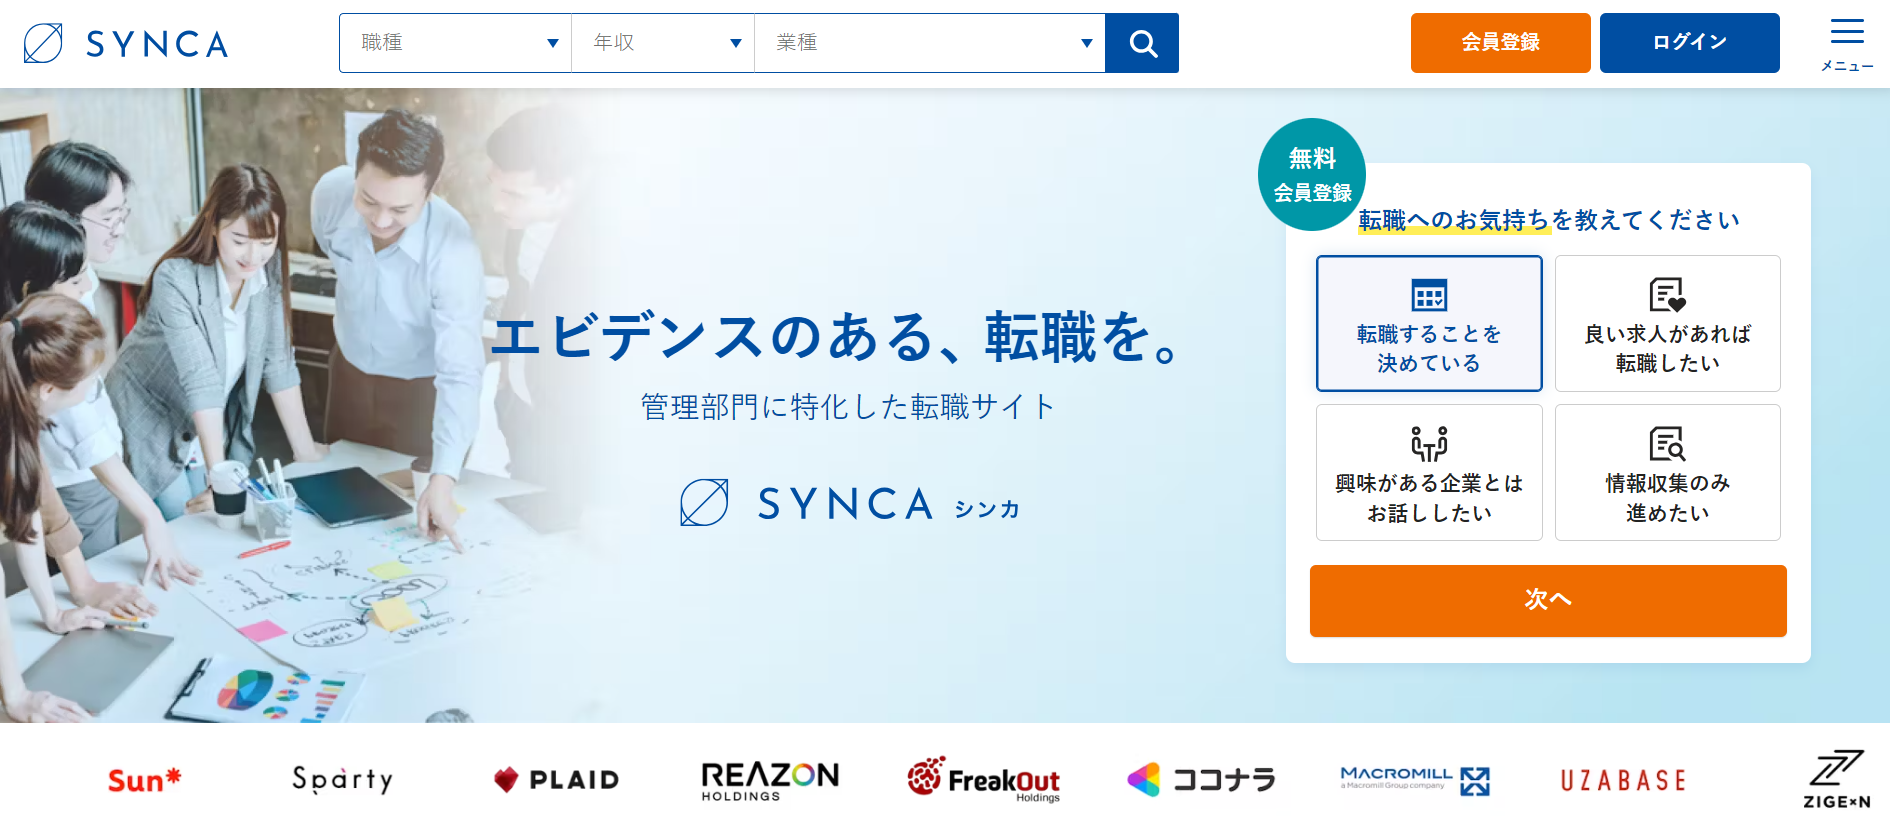
Task: Click the UZABASE logo
Action: pos(1624,780)
